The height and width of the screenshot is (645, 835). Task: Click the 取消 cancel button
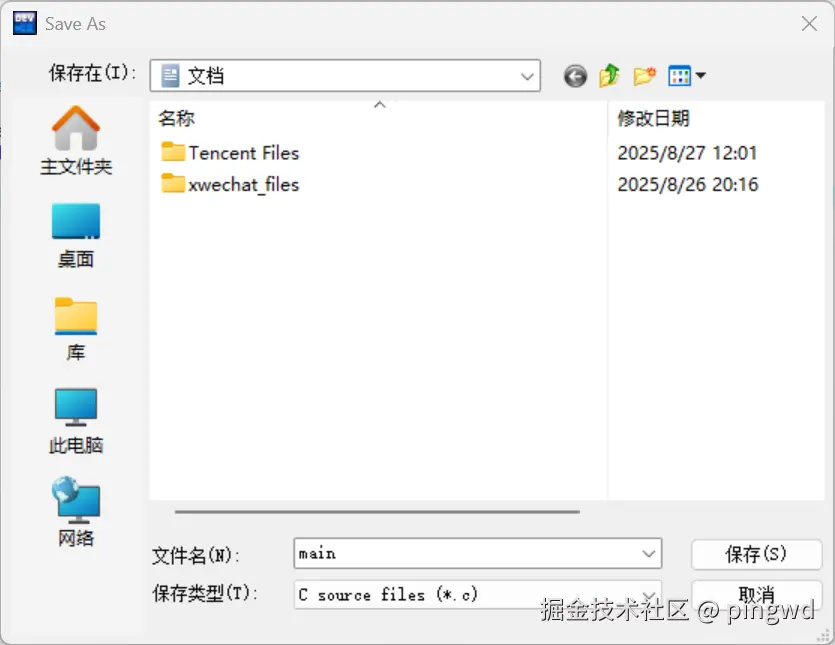tap(756, 594)
